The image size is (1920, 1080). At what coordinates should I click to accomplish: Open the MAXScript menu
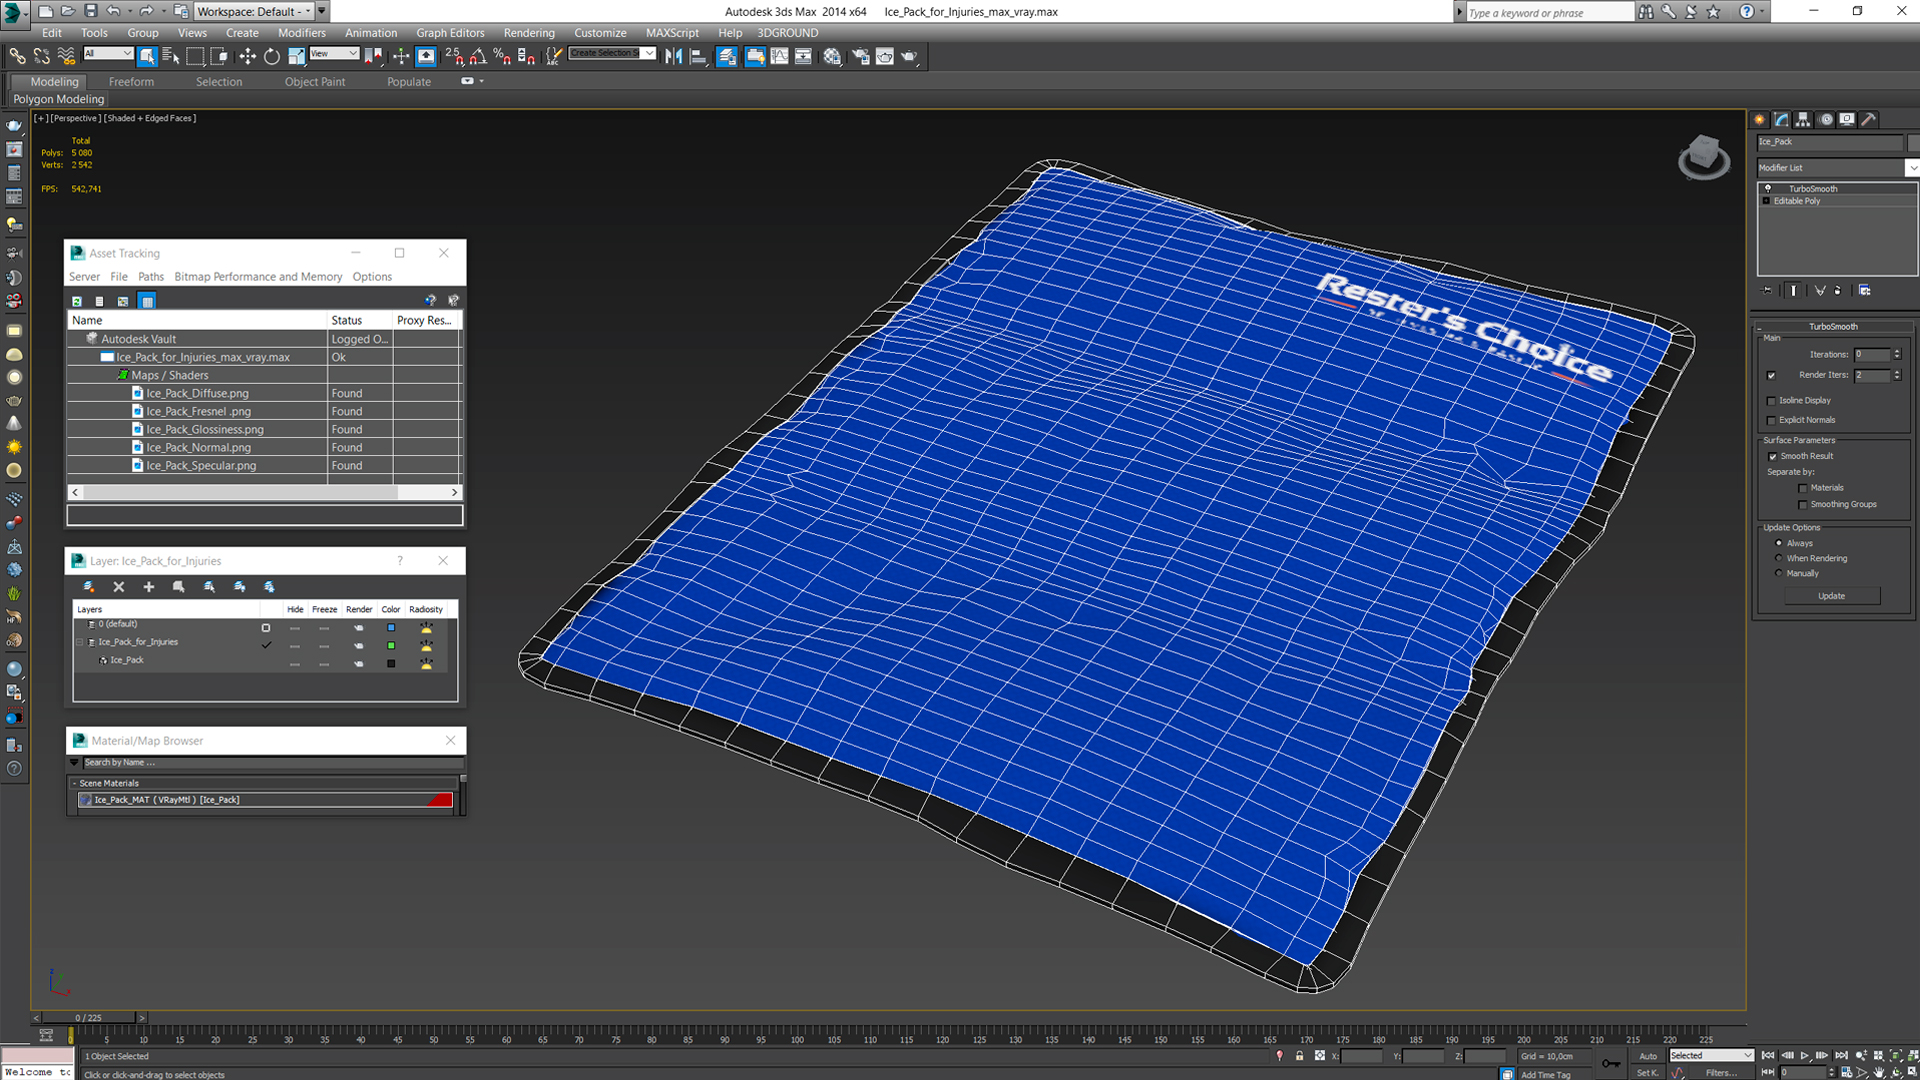click(x=672, y=33)
